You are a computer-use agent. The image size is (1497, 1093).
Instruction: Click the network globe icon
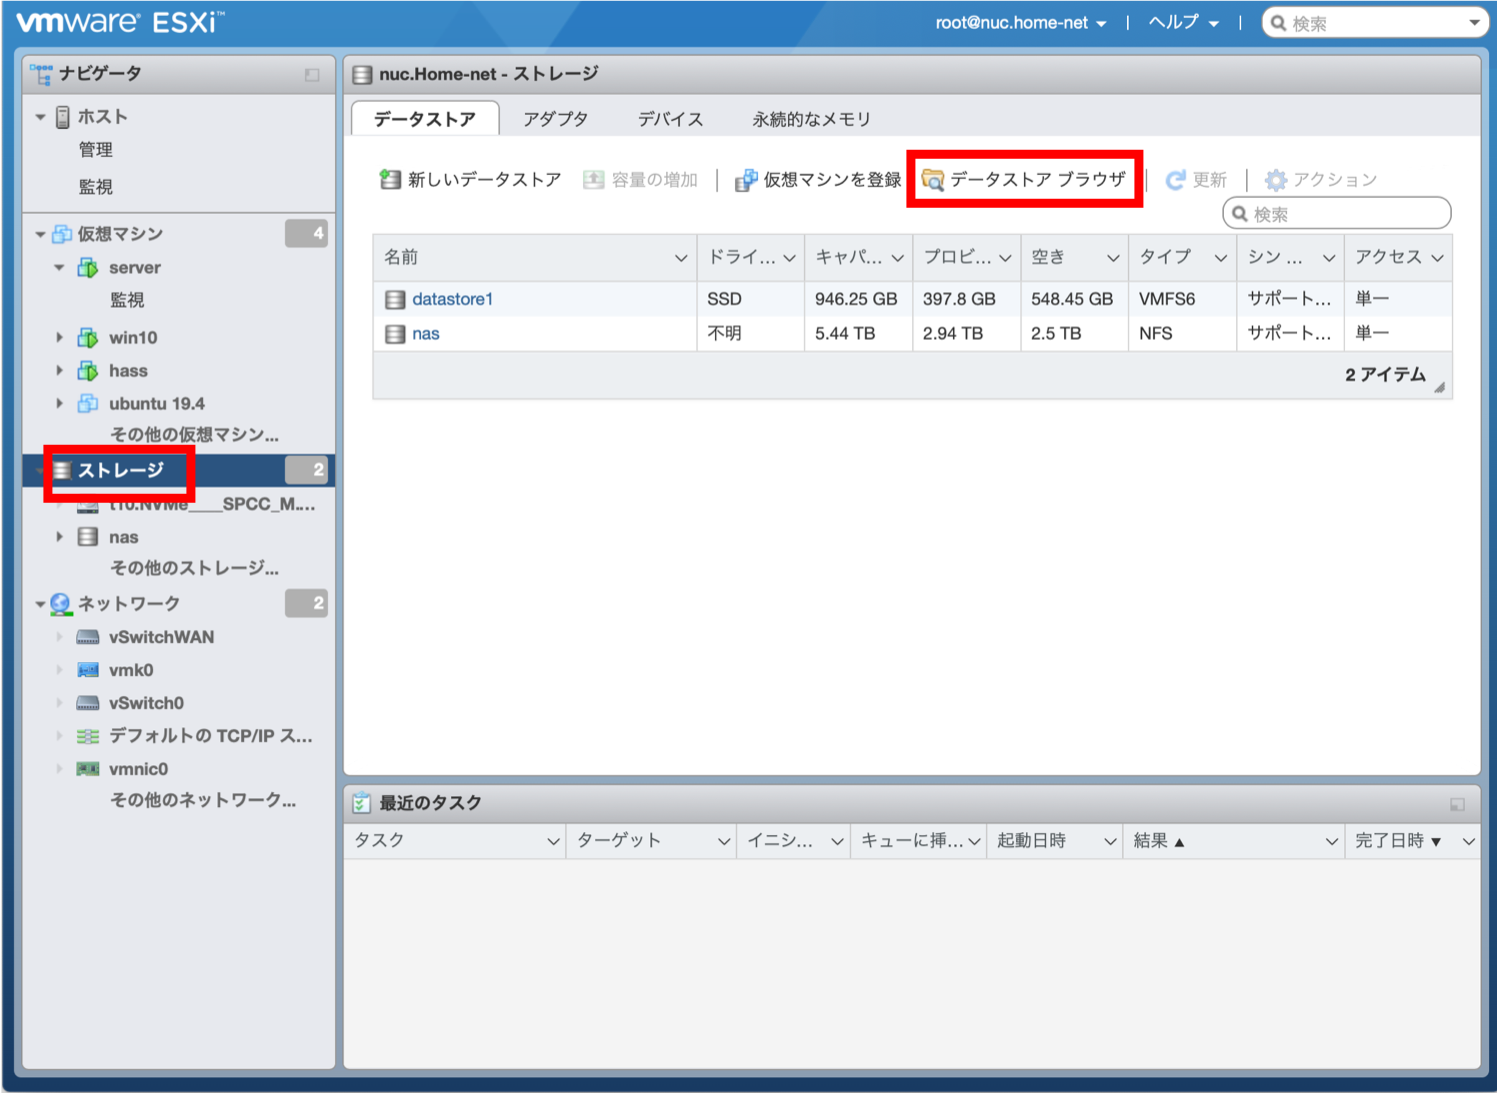click(61, 604)
